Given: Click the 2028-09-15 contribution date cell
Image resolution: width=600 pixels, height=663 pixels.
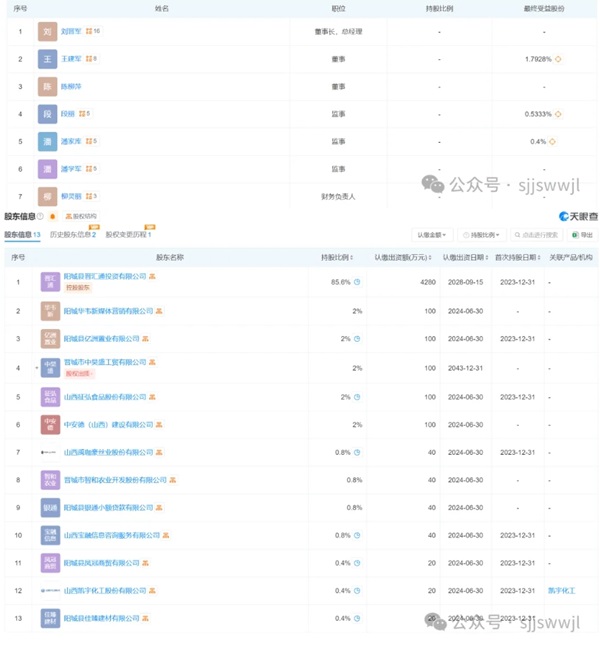Looking at the screenshot, I should click(x=466, y=282).
